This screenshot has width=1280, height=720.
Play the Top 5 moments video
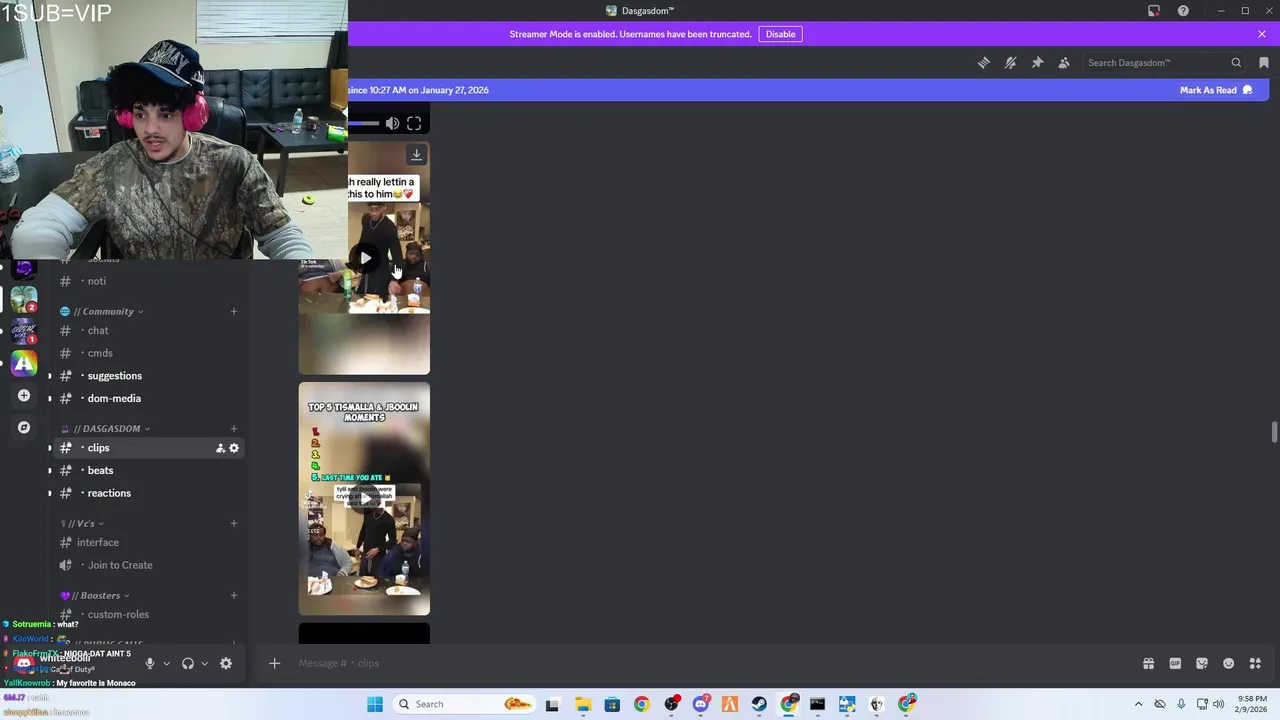364,498
